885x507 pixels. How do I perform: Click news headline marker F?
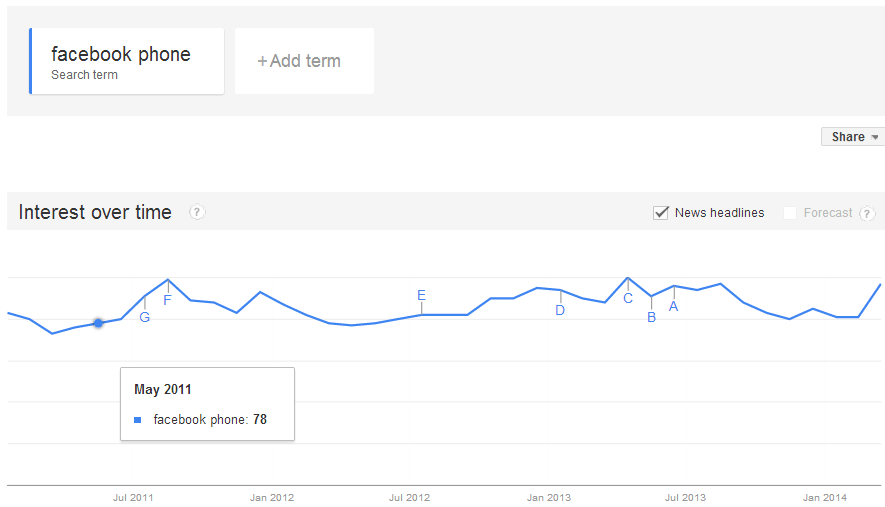coord(167,300)
